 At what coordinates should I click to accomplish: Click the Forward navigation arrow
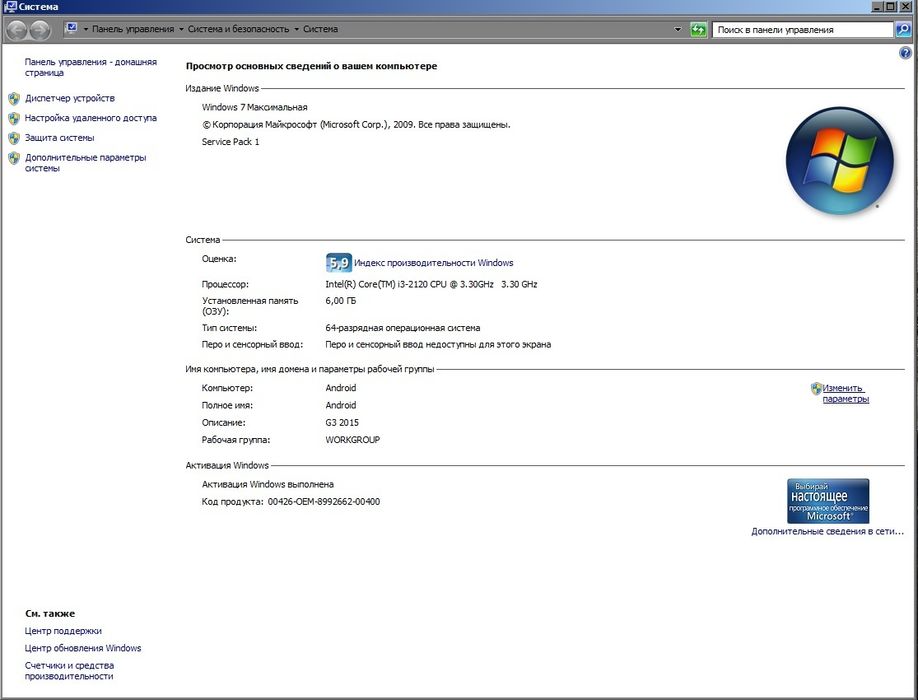click(x=39, y=29)
